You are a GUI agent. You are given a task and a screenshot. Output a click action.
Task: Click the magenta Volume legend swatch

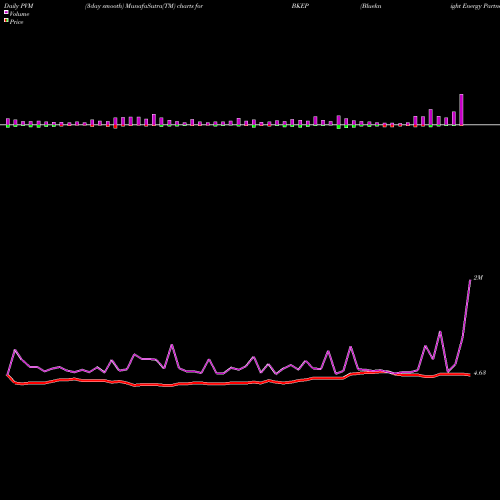[x=6, y=12]
